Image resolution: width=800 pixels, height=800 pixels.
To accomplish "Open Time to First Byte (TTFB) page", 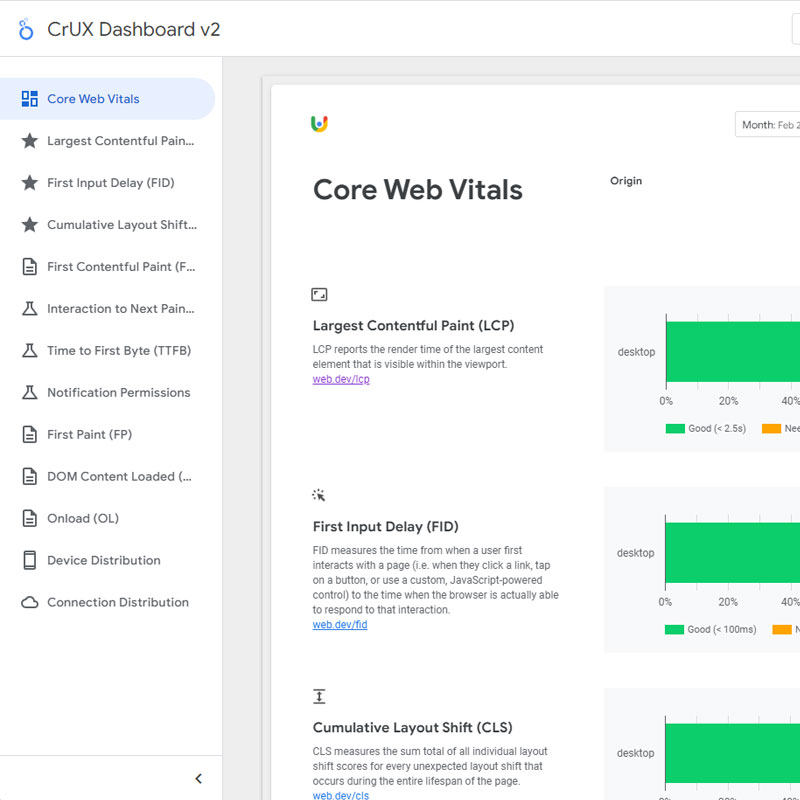I will pyautogui.click(x=107, y=351).
